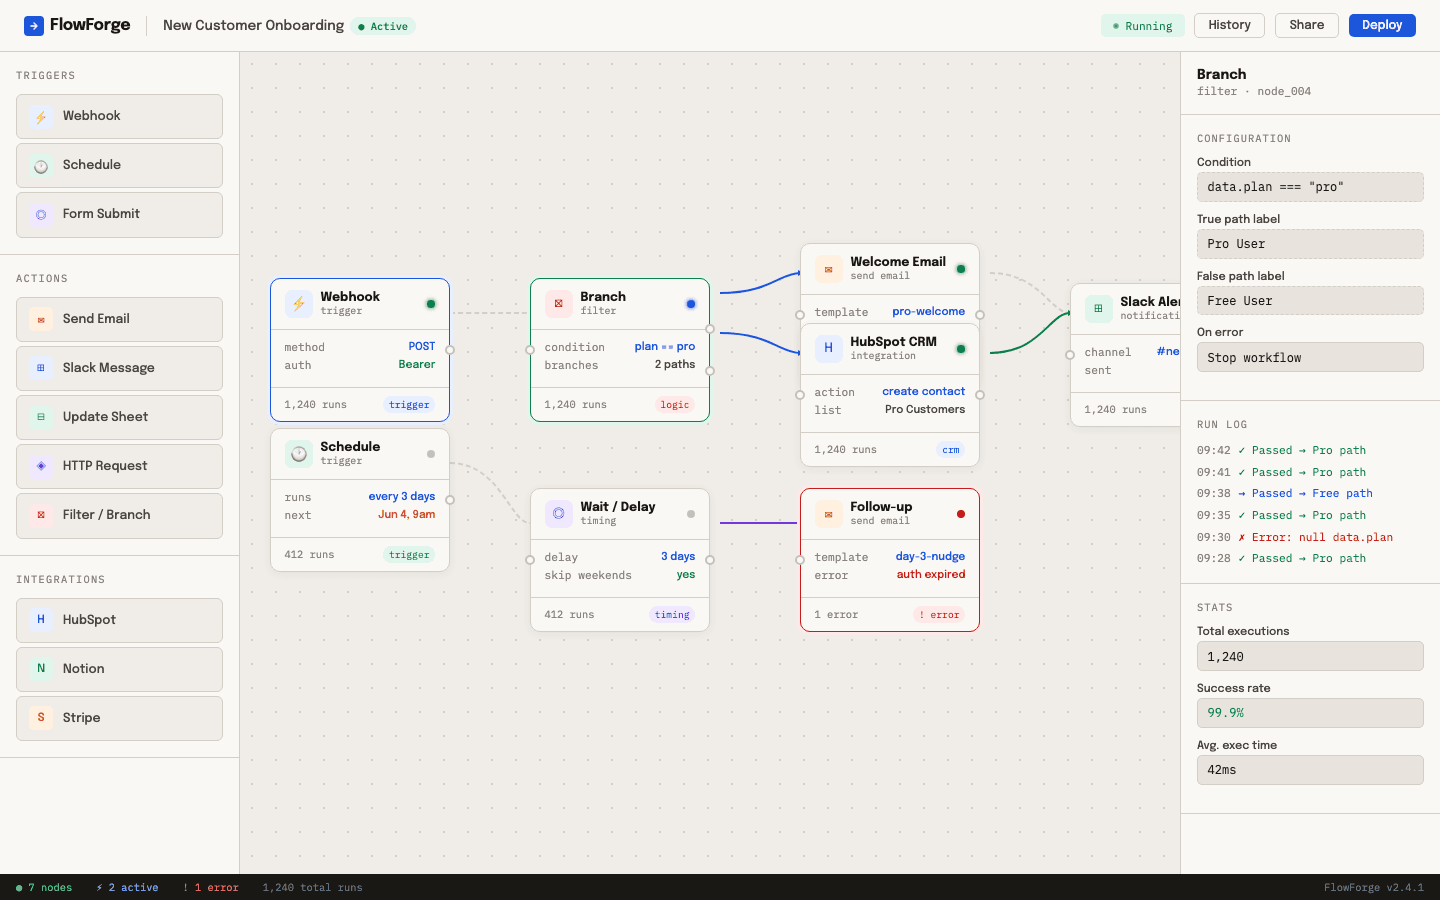Click the Follow-up node input port

pyautogui.click(x=800, y=560)
